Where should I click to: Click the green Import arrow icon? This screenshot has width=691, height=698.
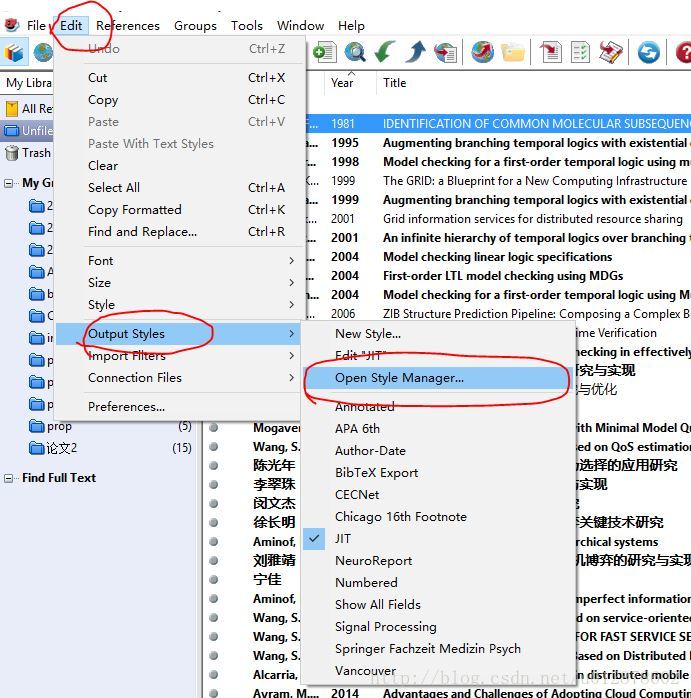pos(385,52)
